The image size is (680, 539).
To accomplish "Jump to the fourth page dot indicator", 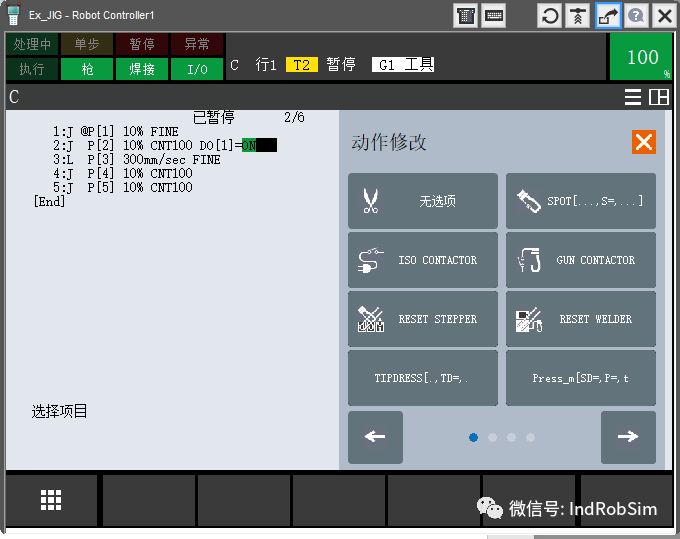I will coord(530,438).
